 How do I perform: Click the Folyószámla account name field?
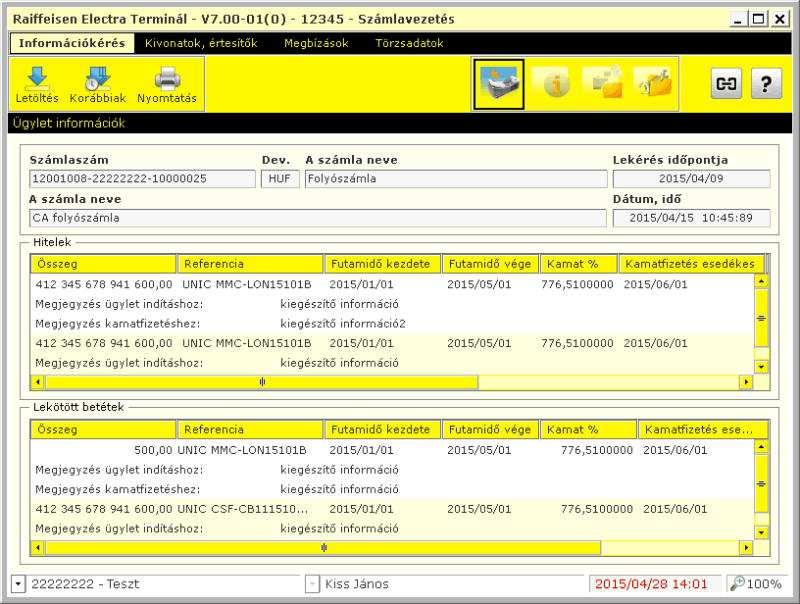click(456, 179)
